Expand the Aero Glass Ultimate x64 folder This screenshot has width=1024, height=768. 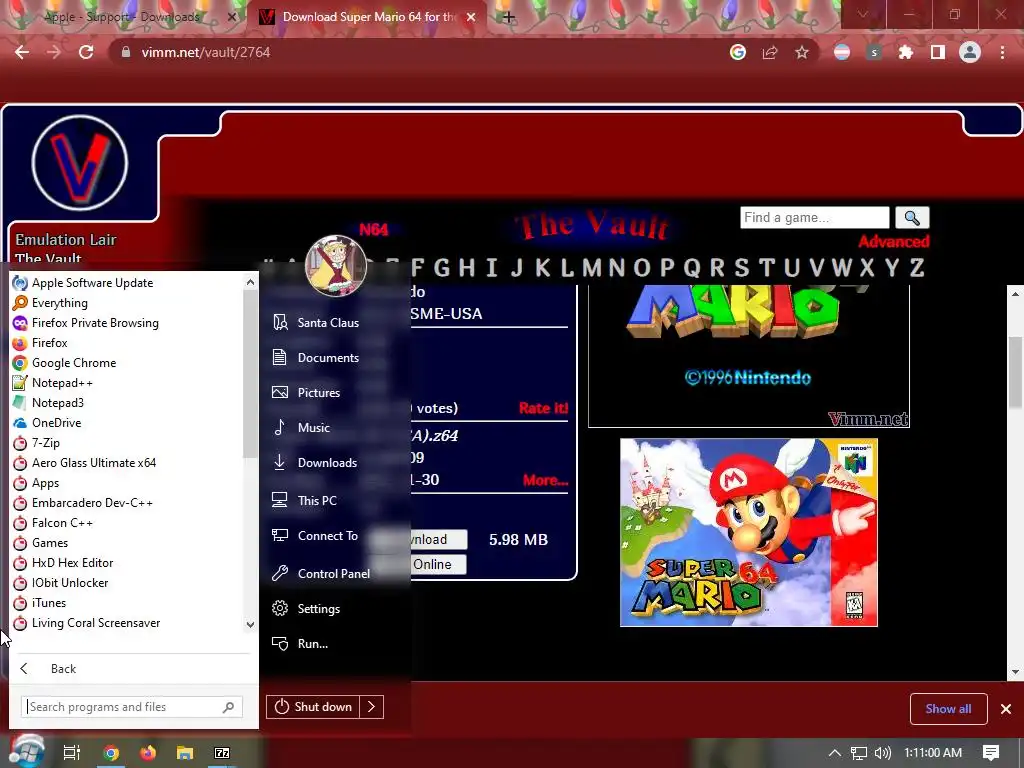pyautogui.click(x=93, y=463)
